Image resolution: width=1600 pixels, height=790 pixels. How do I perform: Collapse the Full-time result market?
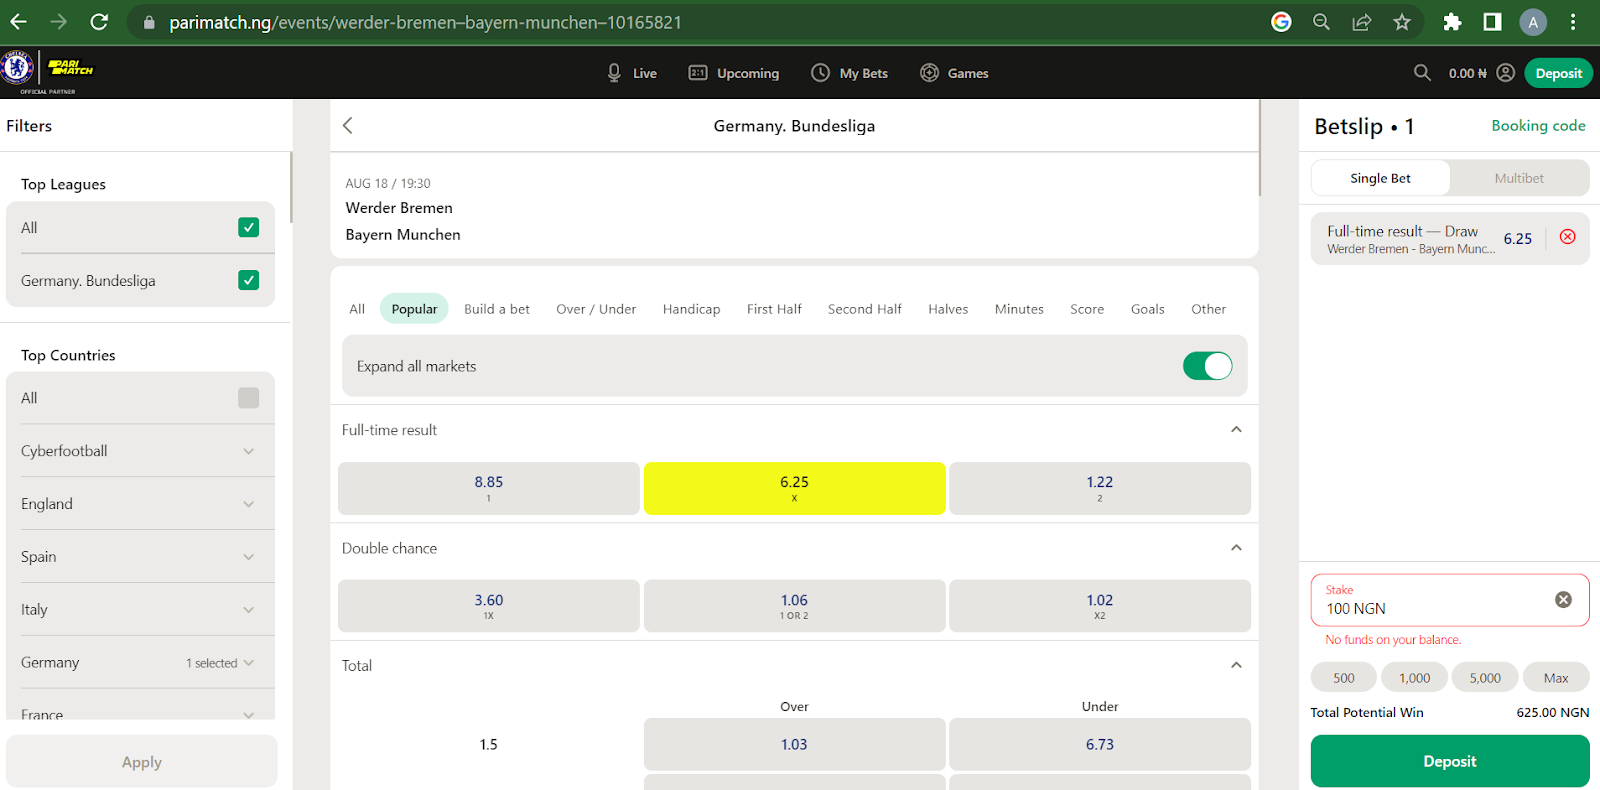click(x=1236, y=429)
